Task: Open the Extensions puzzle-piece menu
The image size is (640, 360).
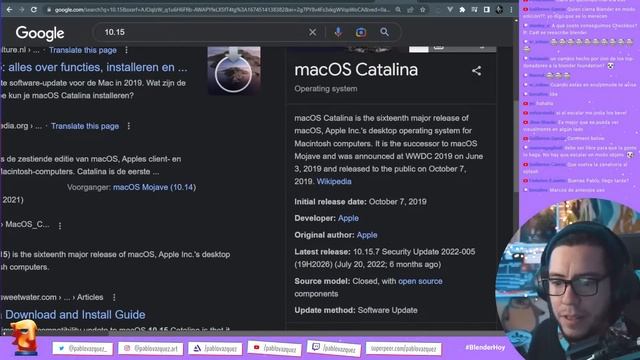Action: 462,9
